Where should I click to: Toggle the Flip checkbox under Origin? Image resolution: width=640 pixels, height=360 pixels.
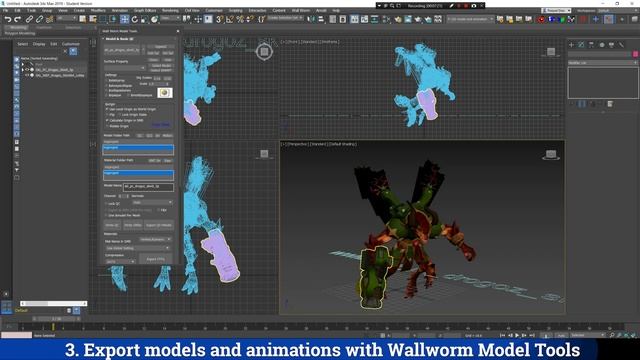[x=107, y=115]
